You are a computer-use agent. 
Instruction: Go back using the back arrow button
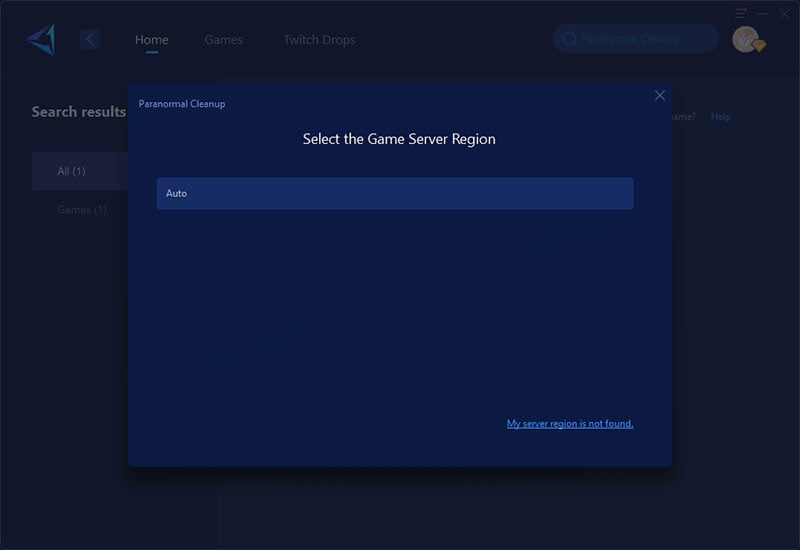tap(90, 39)
